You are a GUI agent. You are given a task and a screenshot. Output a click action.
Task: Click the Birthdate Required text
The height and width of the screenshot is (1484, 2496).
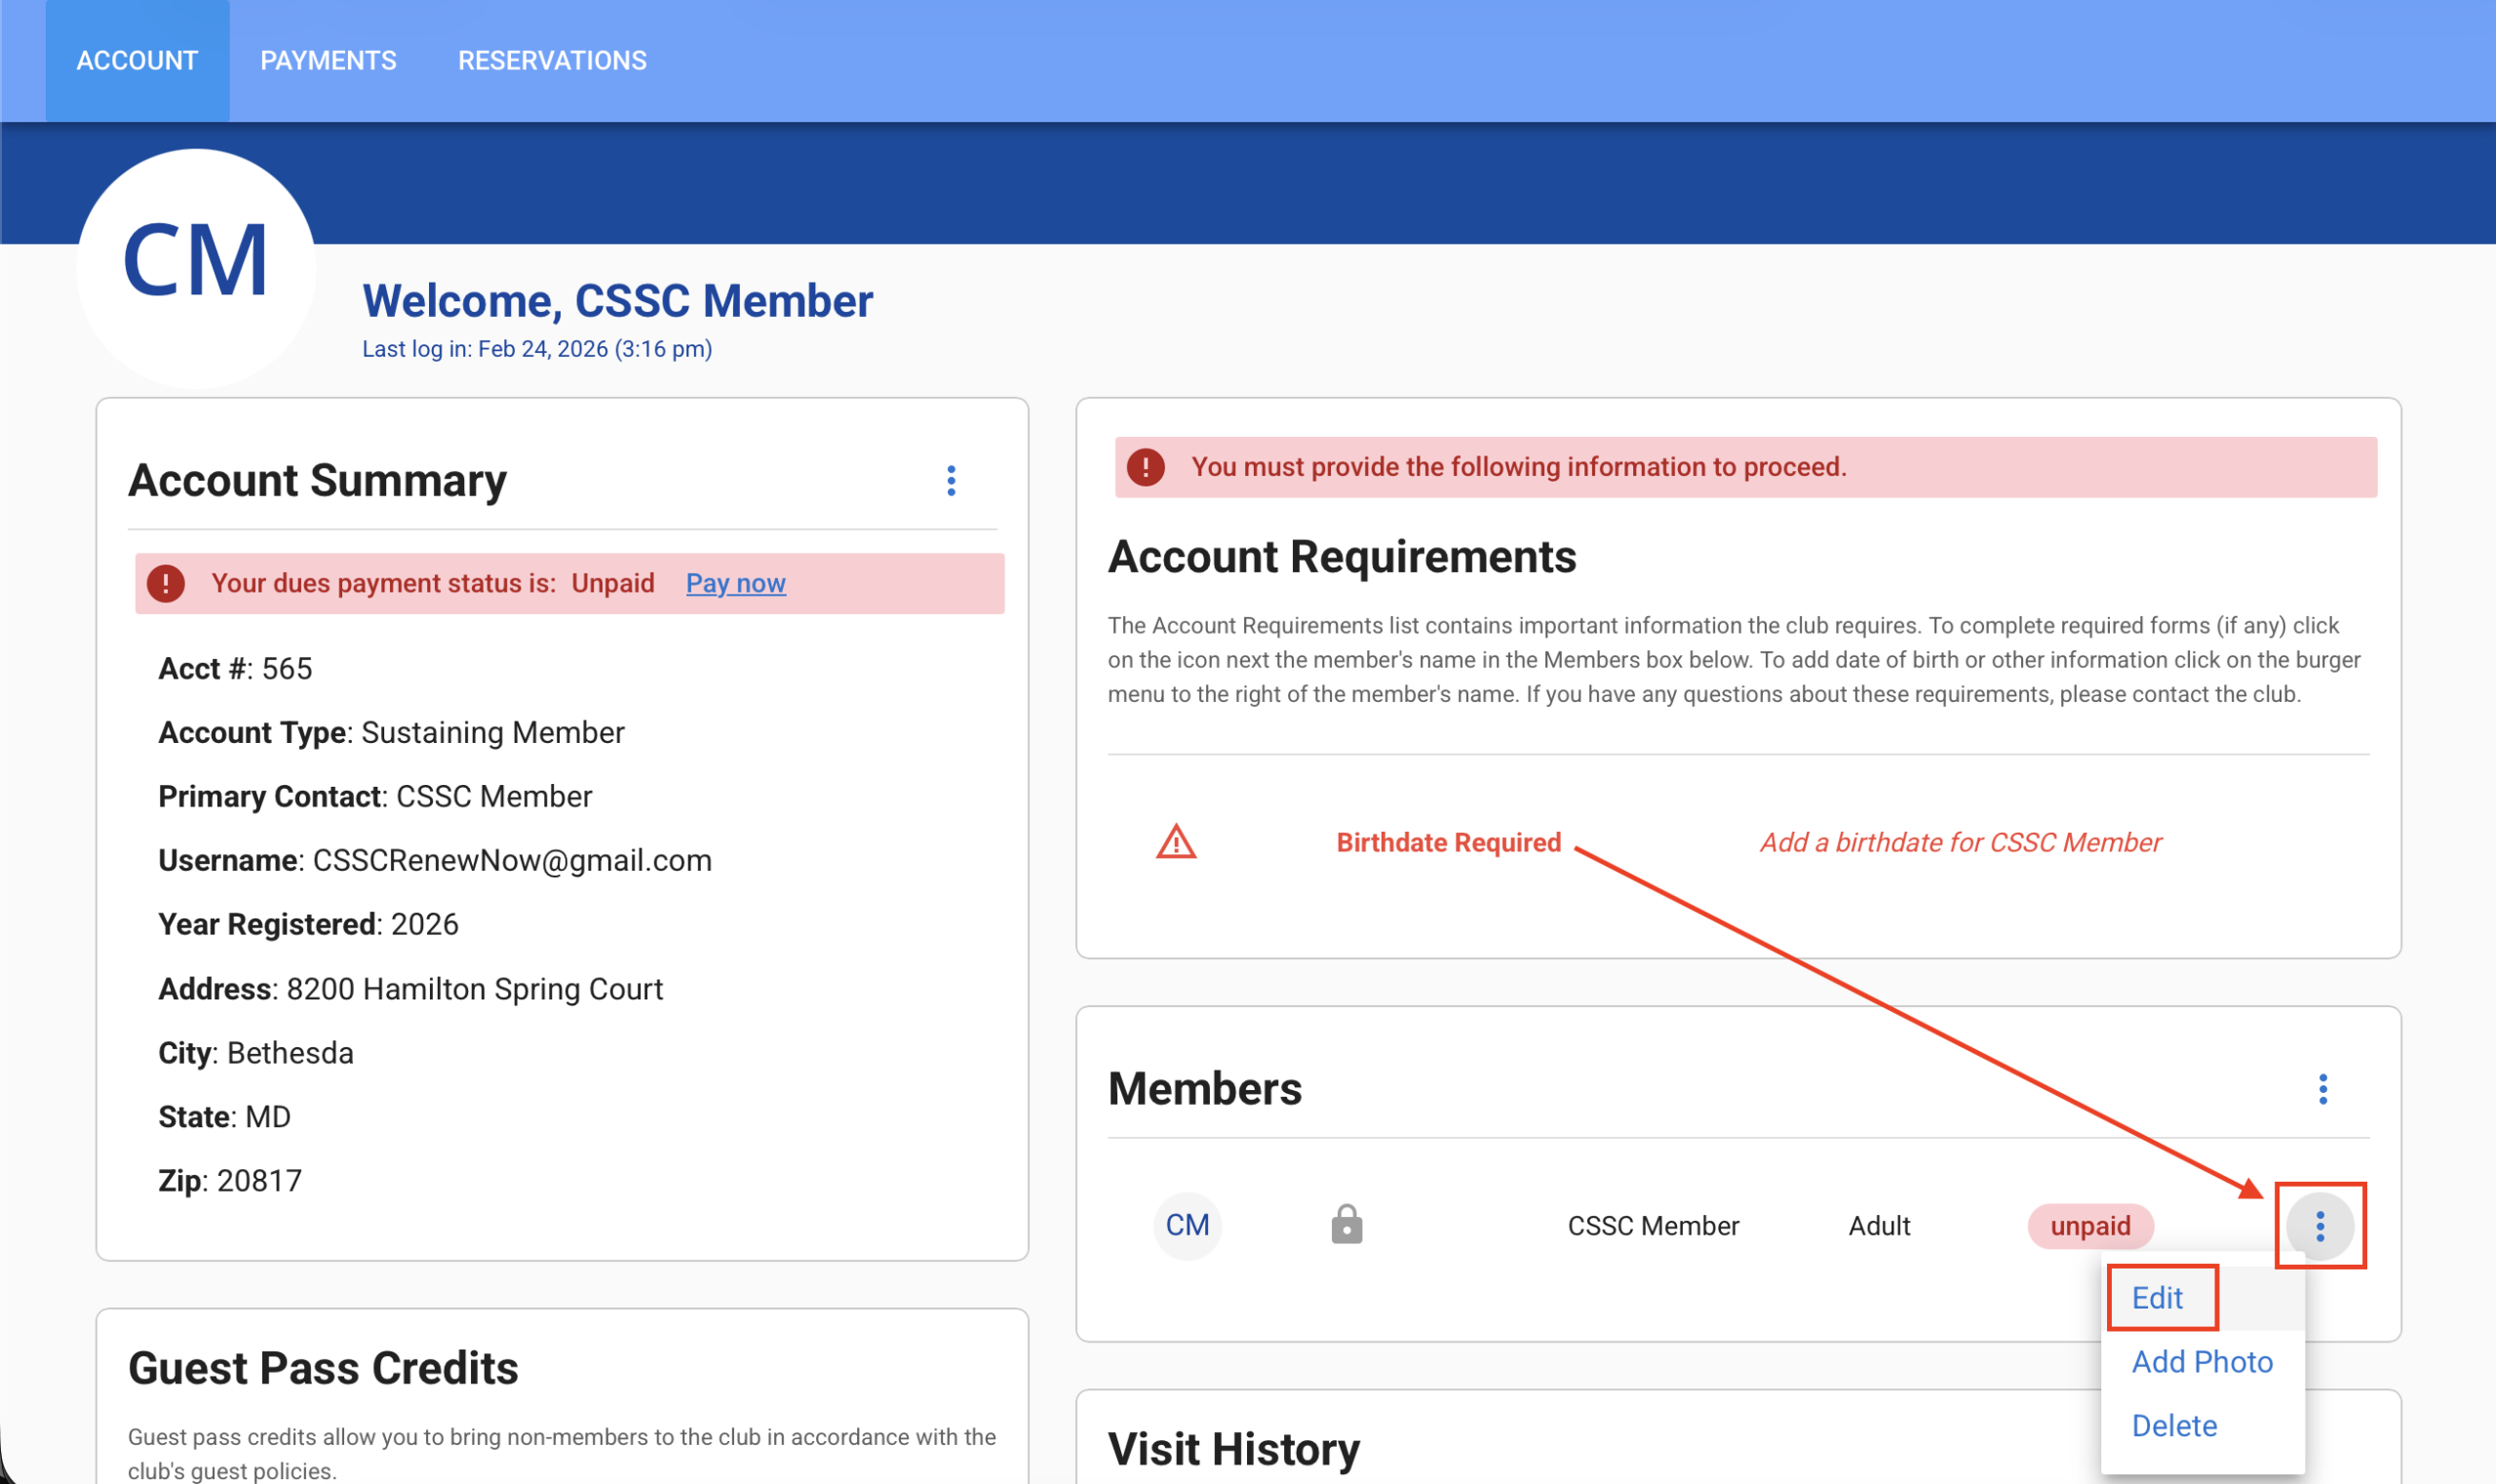[x=1448, y=842]
